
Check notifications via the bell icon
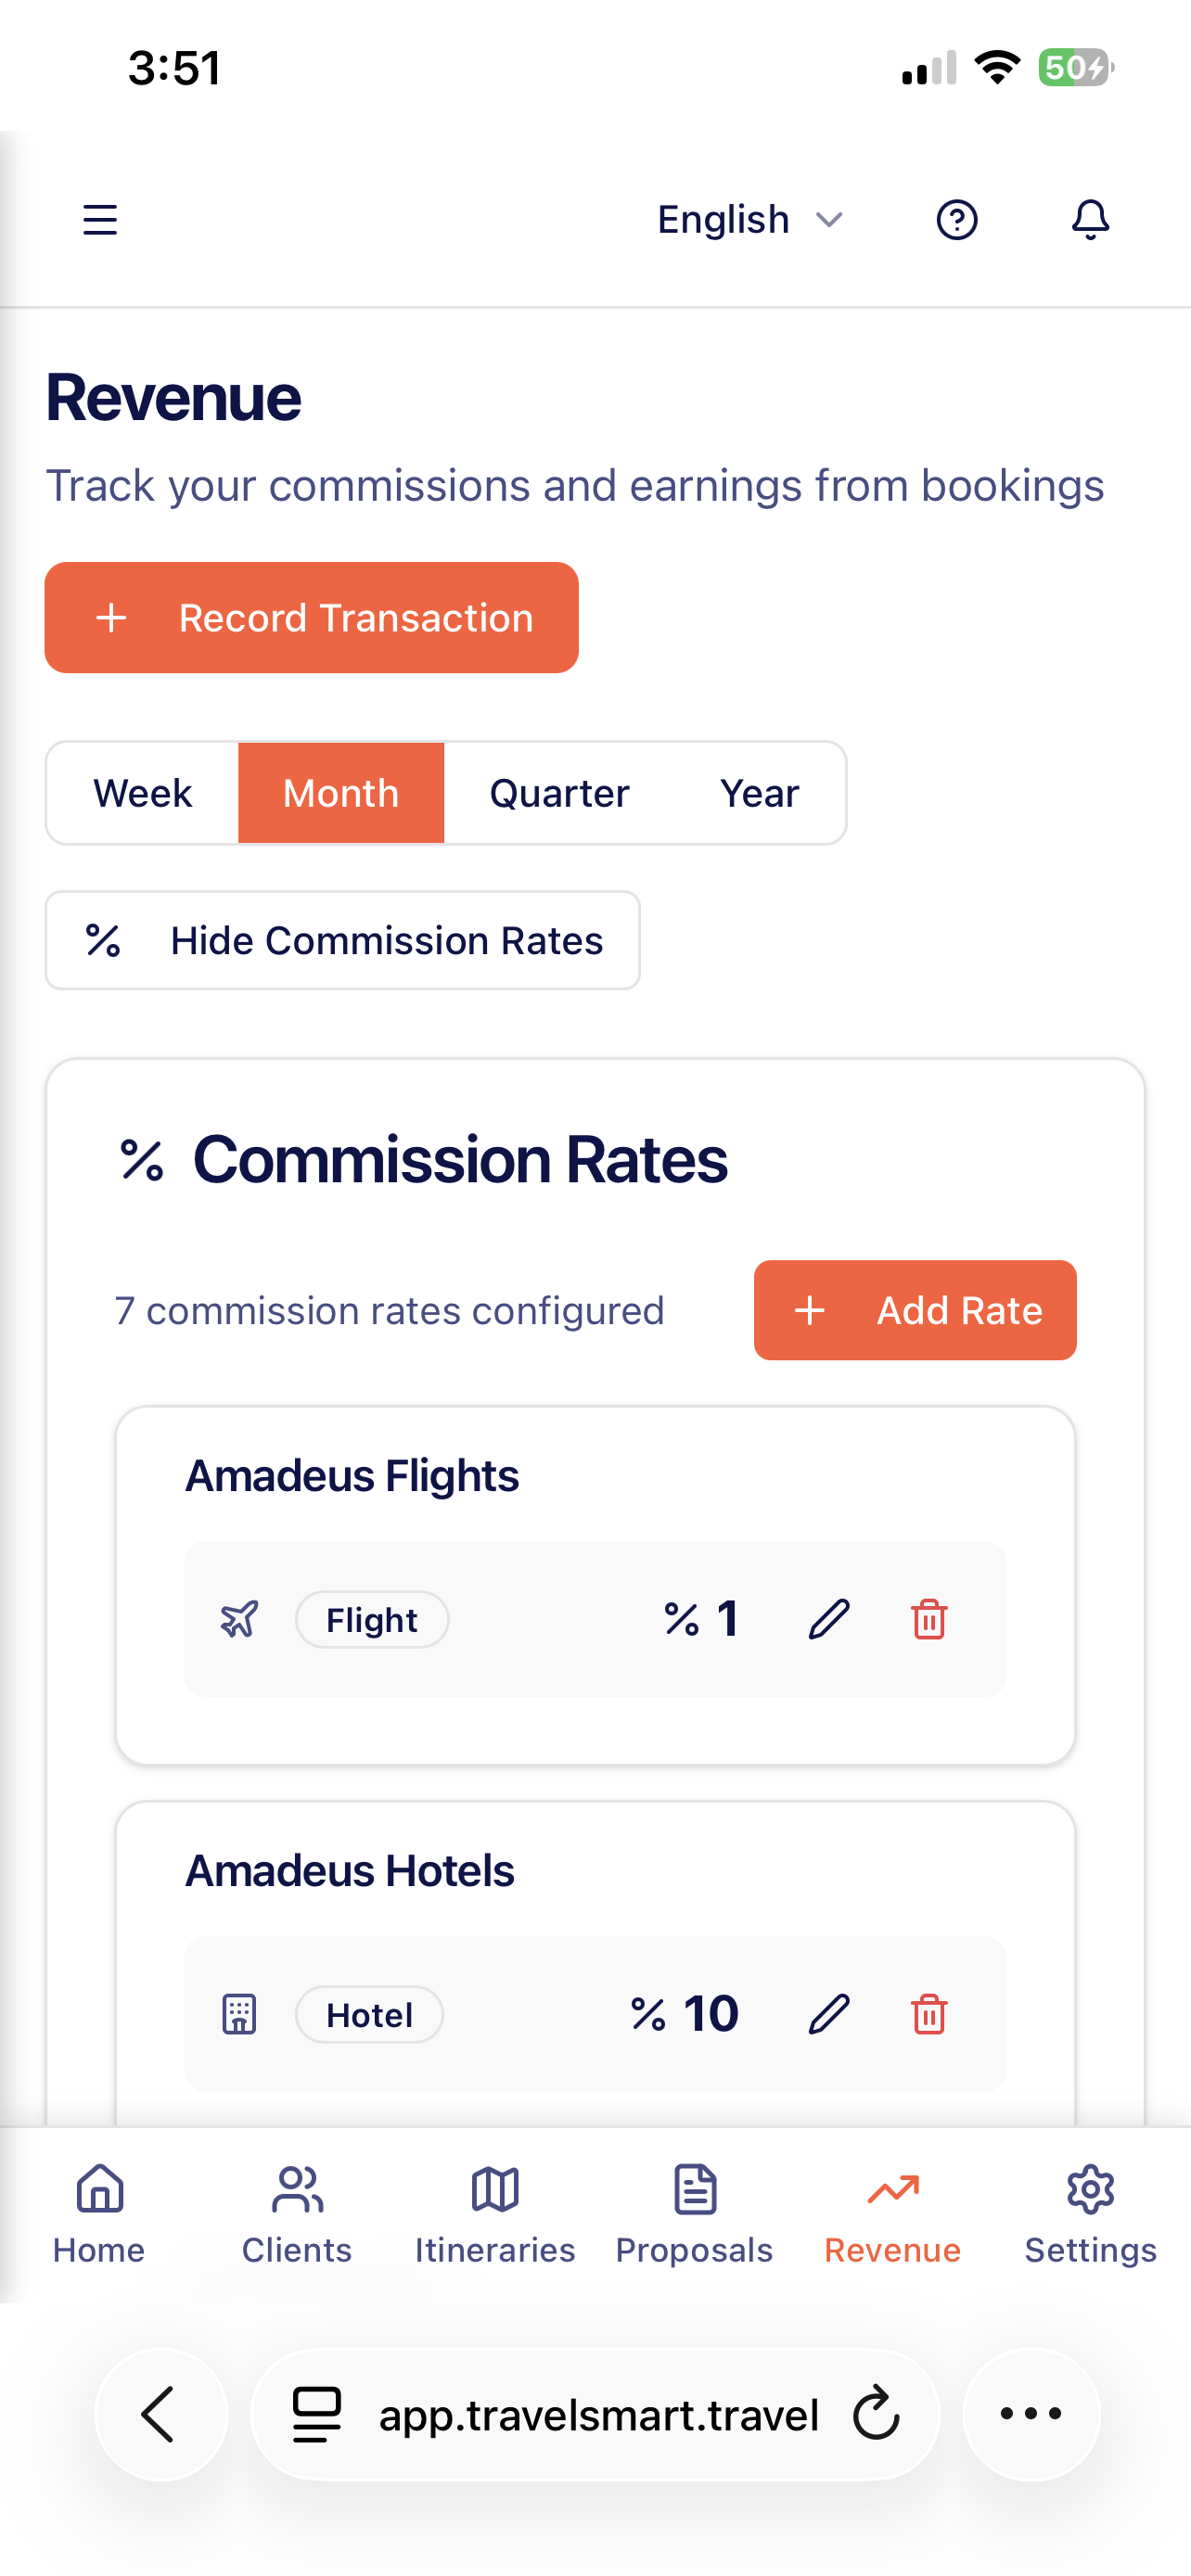[1090, 219]
